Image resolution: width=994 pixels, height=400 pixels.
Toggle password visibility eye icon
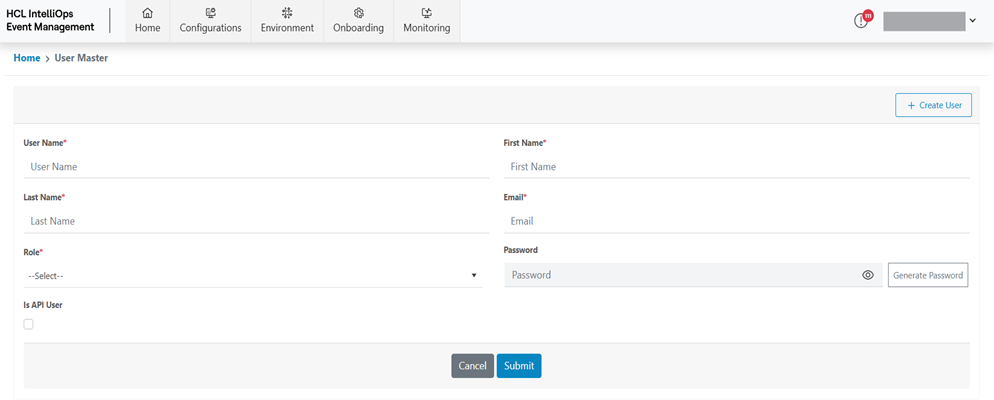(x=868, y=275)
